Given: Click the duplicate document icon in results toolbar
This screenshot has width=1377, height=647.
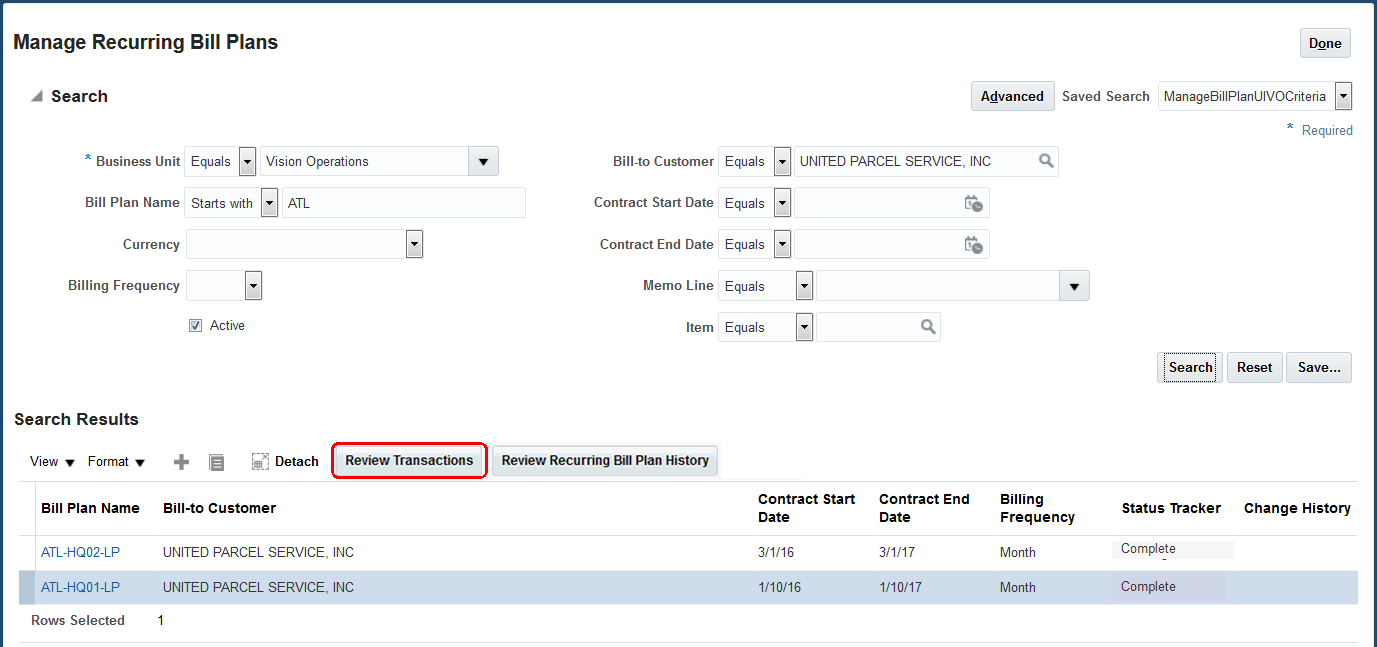Looking at the screenshot, I should [x=216, y=461].
